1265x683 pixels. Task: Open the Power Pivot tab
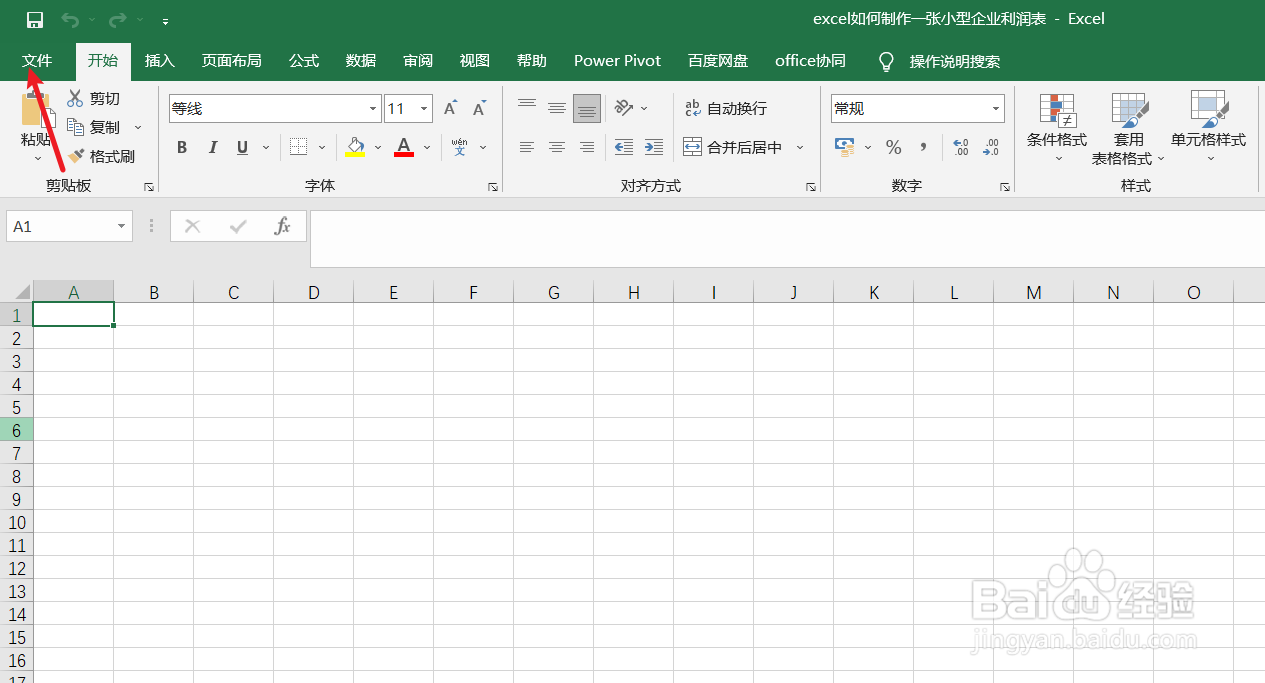coord(617,61)
